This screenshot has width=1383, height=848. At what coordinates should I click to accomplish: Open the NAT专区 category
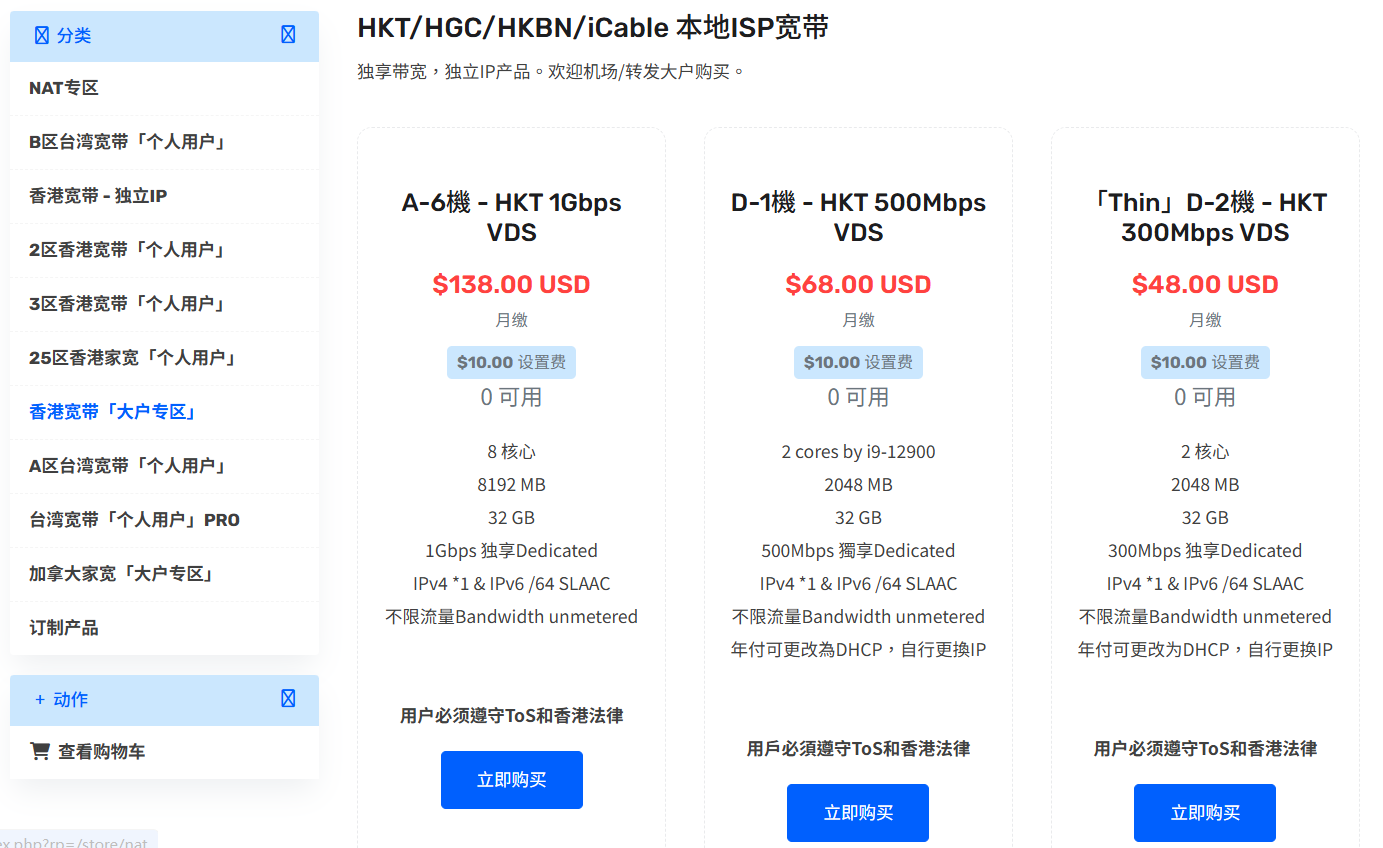coord(164,88)
